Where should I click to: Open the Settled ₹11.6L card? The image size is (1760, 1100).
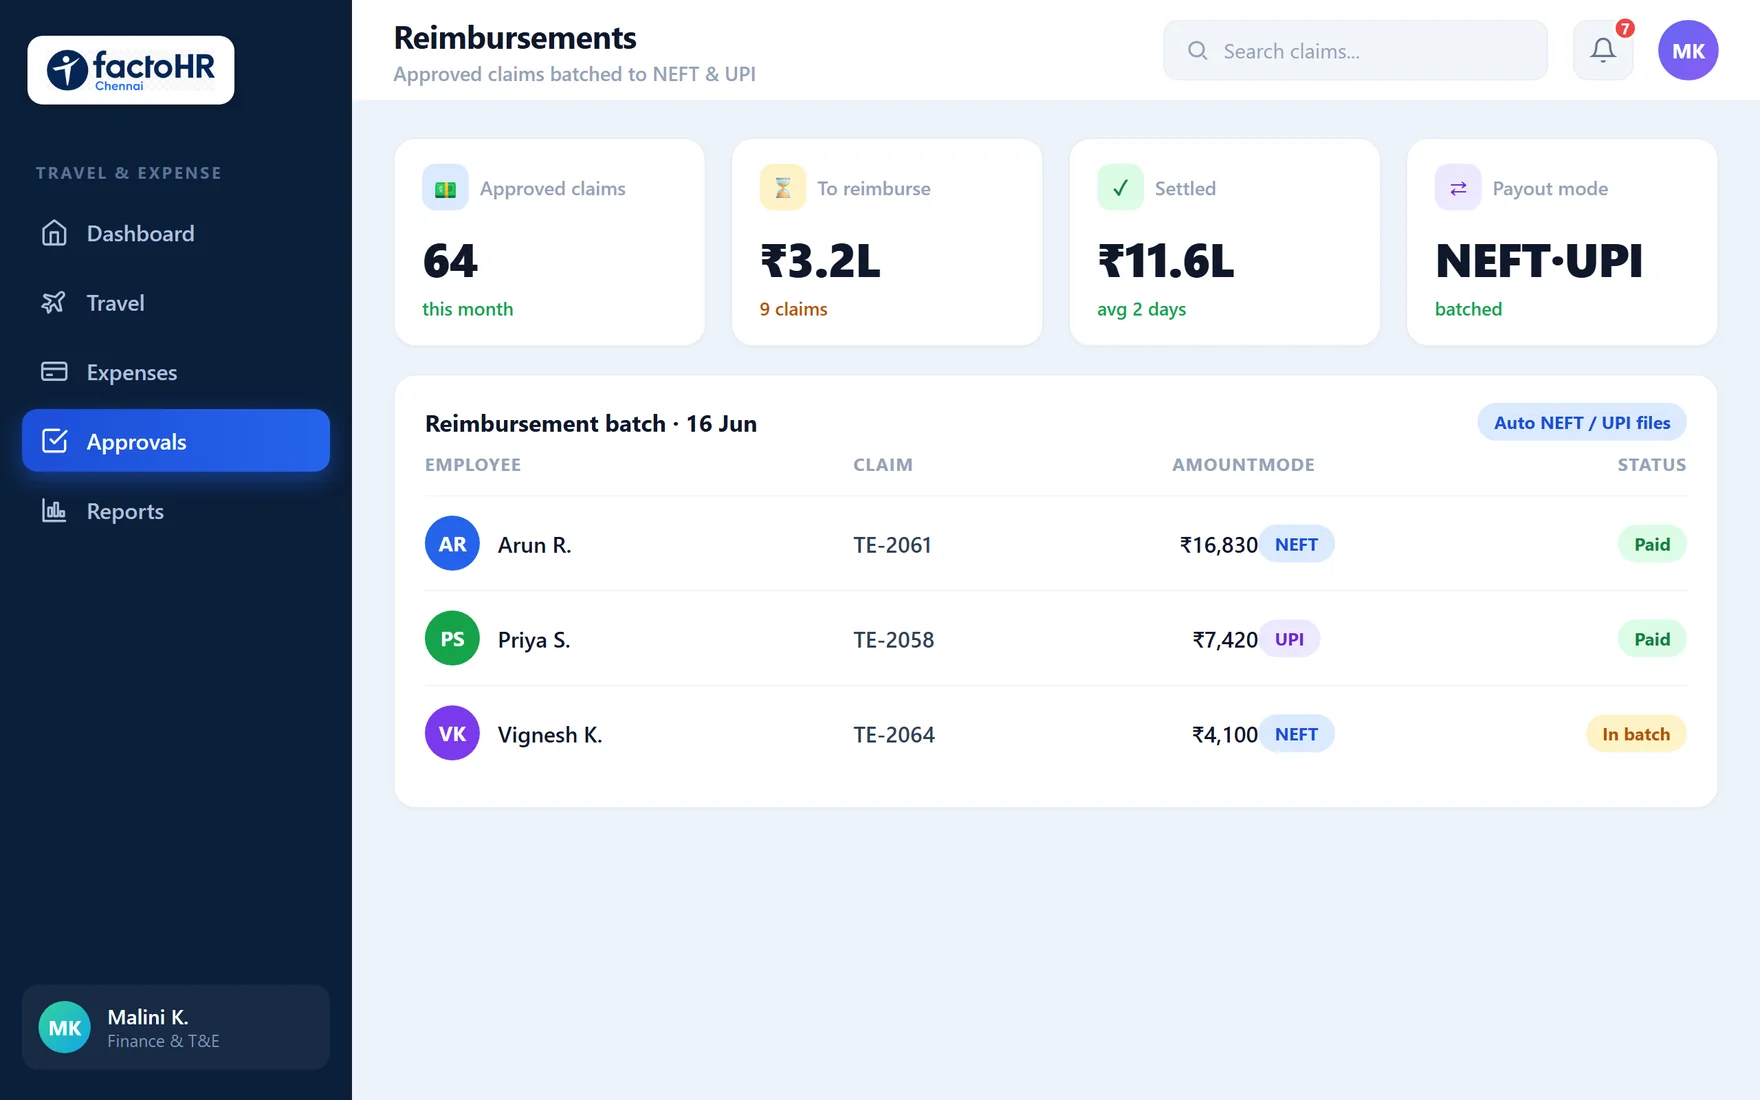tap(1224, 242)
